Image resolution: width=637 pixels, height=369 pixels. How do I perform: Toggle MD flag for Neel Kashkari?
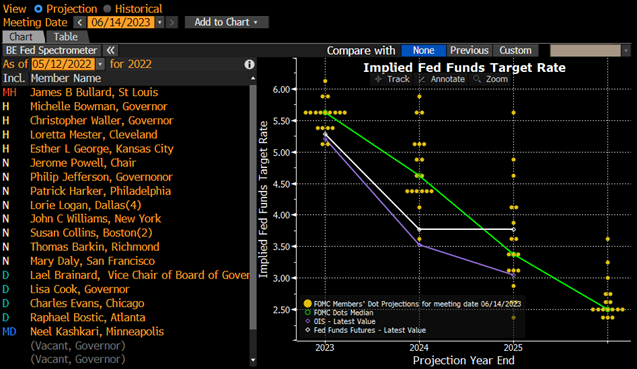[x=9, y=332]
